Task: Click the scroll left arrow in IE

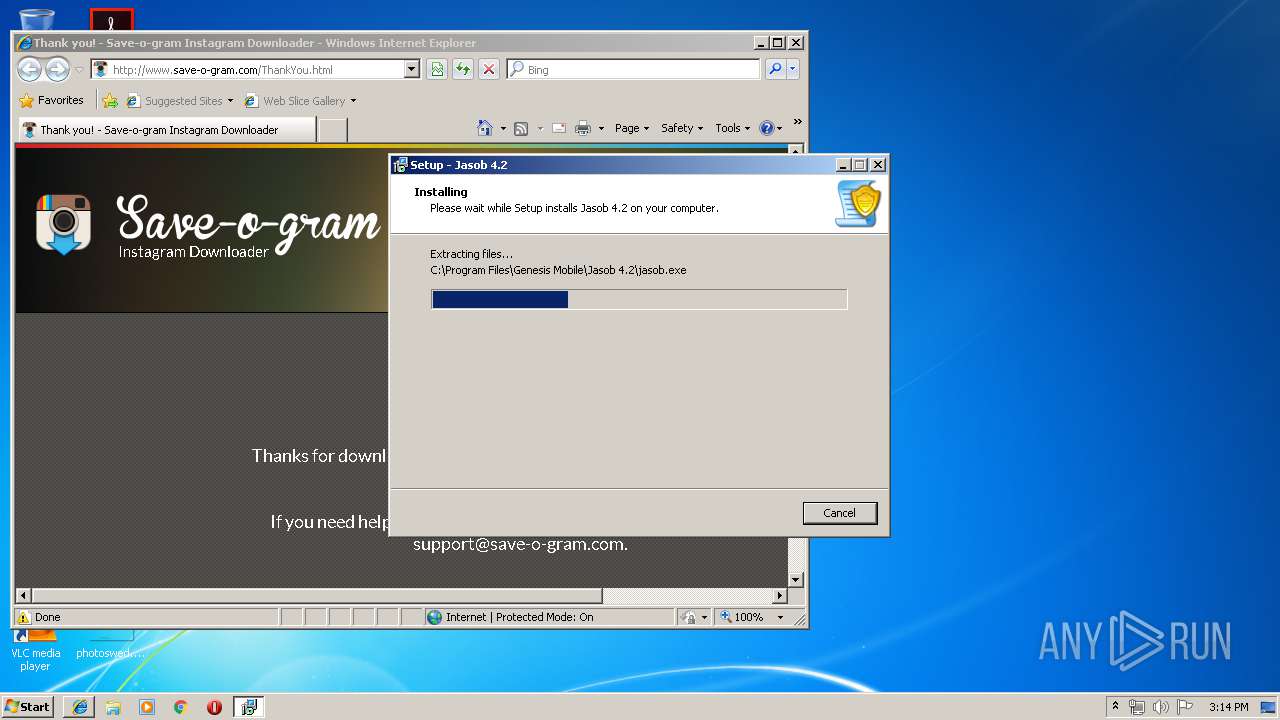Action: [24, 595]
